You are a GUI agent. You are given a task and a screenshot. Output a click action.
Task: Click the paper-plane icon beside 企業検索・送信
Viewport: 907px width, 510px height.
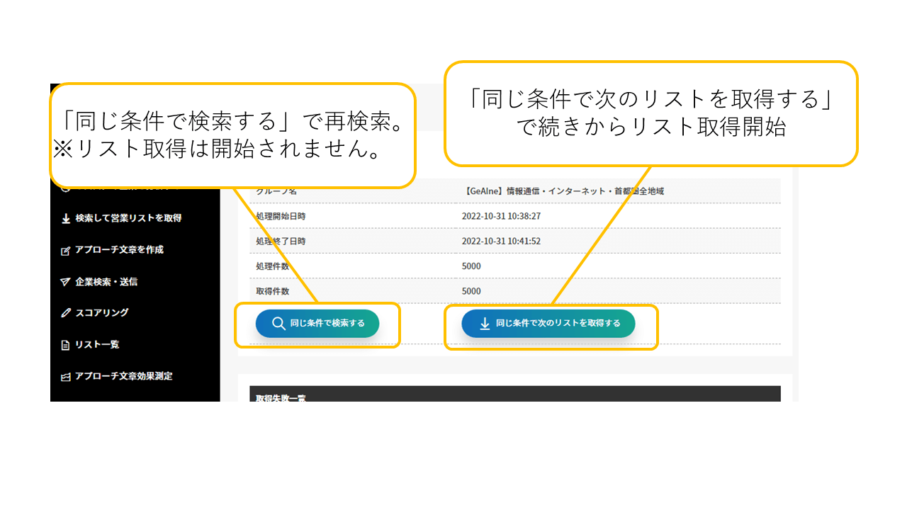65,282
